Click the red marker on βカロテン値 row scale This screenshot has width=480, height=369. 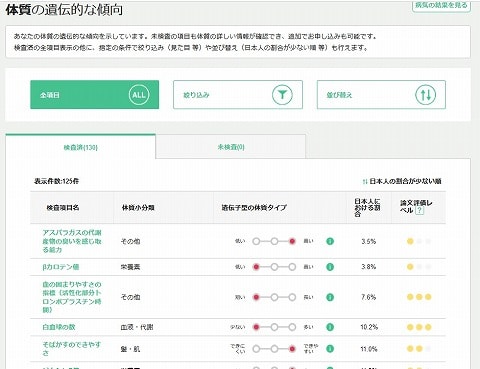[256, 267]
